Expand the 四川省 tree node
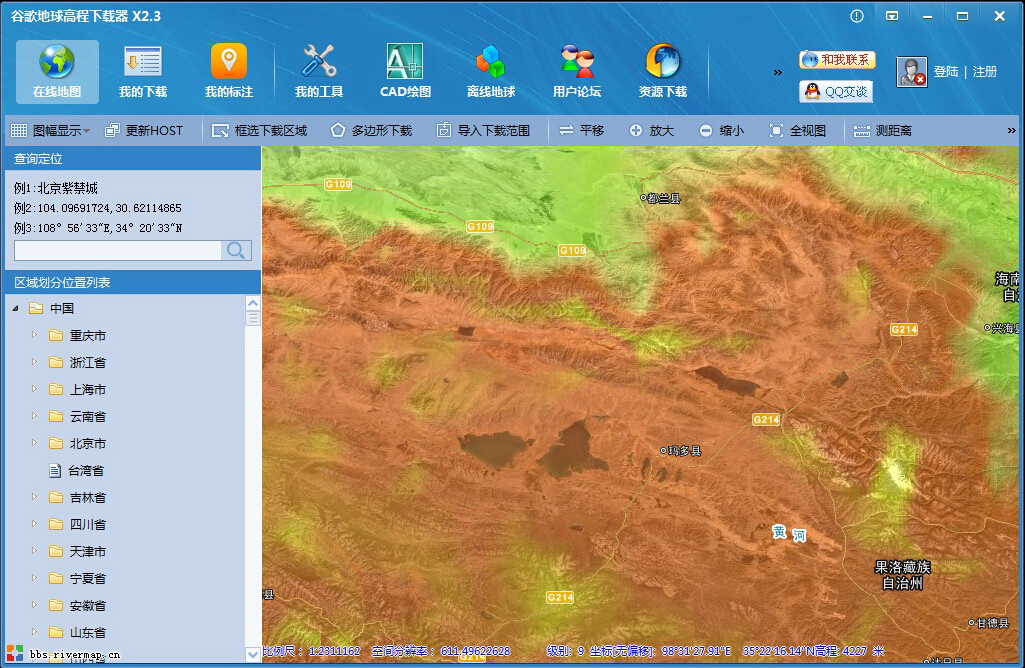This screenshot has width=1025, height=668. (x=34, y=524)
